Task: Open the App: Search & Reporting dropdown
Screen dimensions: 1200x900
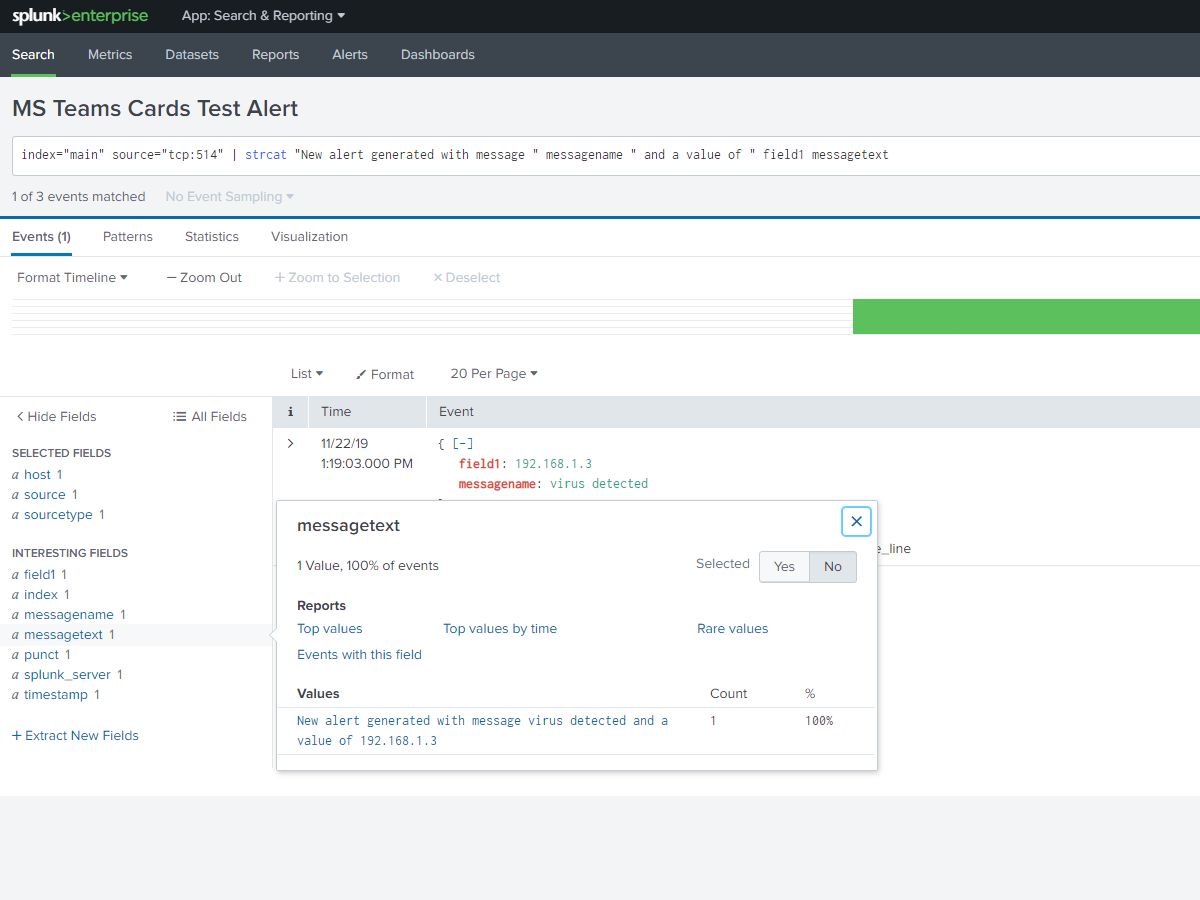Action: pos(263,16)
